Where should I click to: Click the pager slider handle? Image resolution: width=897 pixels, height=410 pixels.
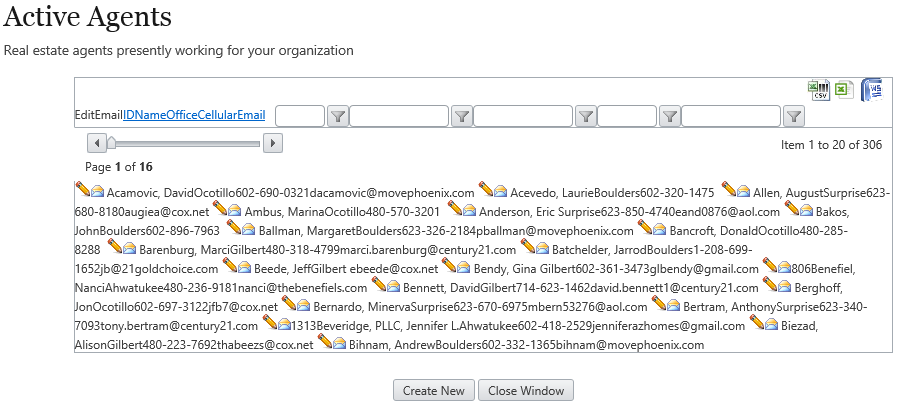(112, 143)
